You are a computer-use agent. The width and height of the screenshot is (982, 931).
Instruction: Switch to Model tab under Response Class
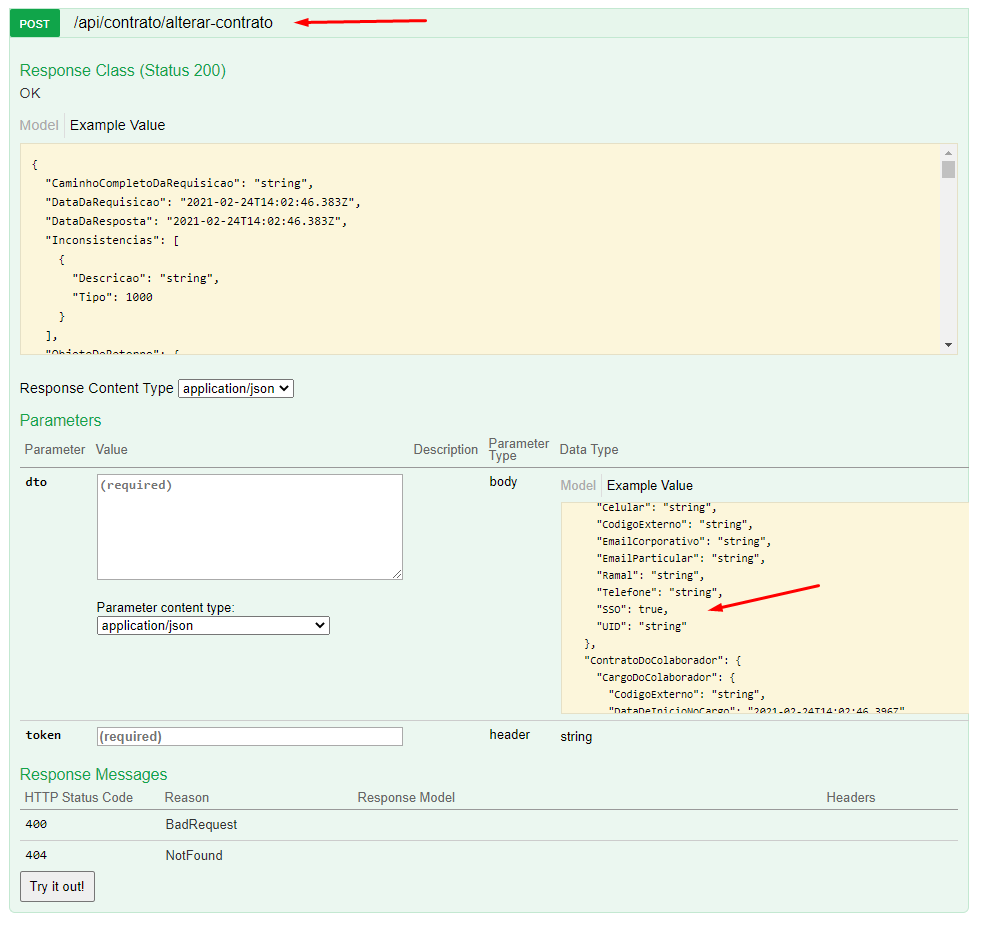(x=39, y=125)
